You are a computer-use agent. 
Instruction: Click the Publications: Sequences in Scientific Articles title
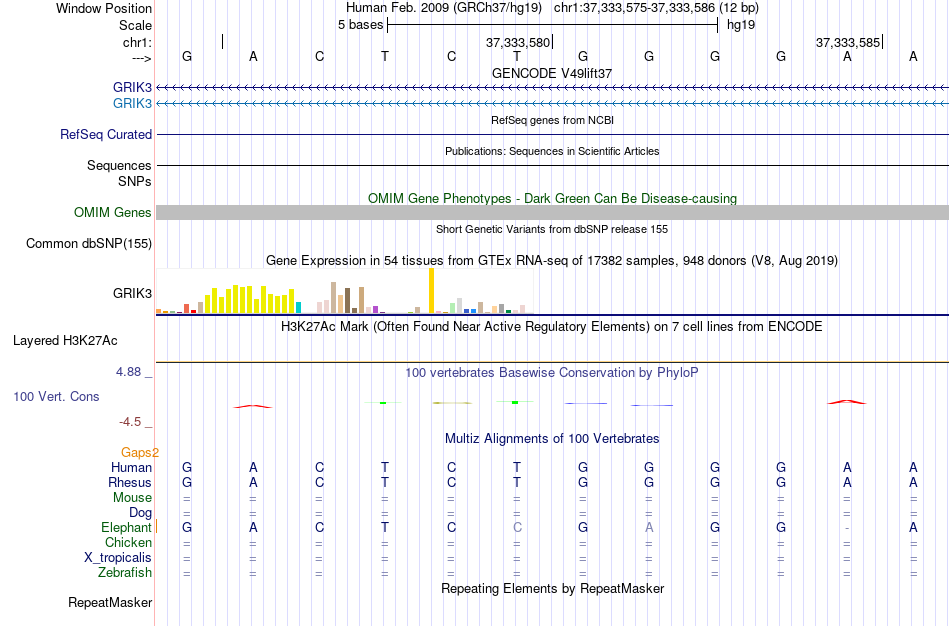552,151
